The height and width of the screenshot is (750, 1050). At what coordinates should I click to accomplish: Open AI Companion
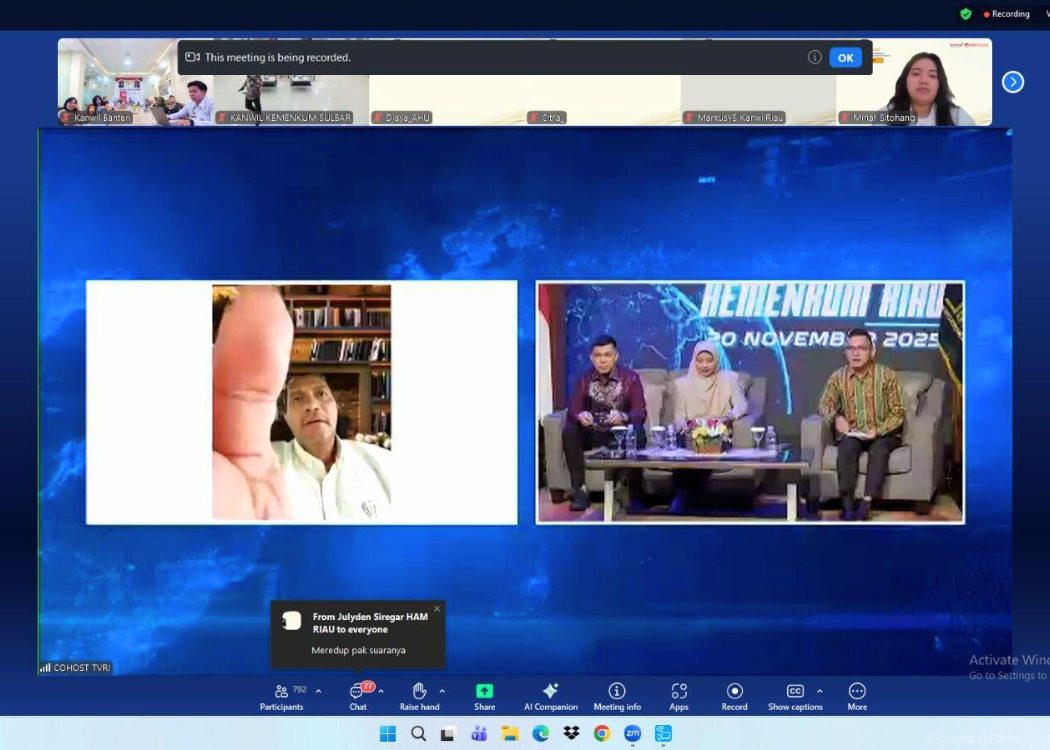[x=550, y=696]
